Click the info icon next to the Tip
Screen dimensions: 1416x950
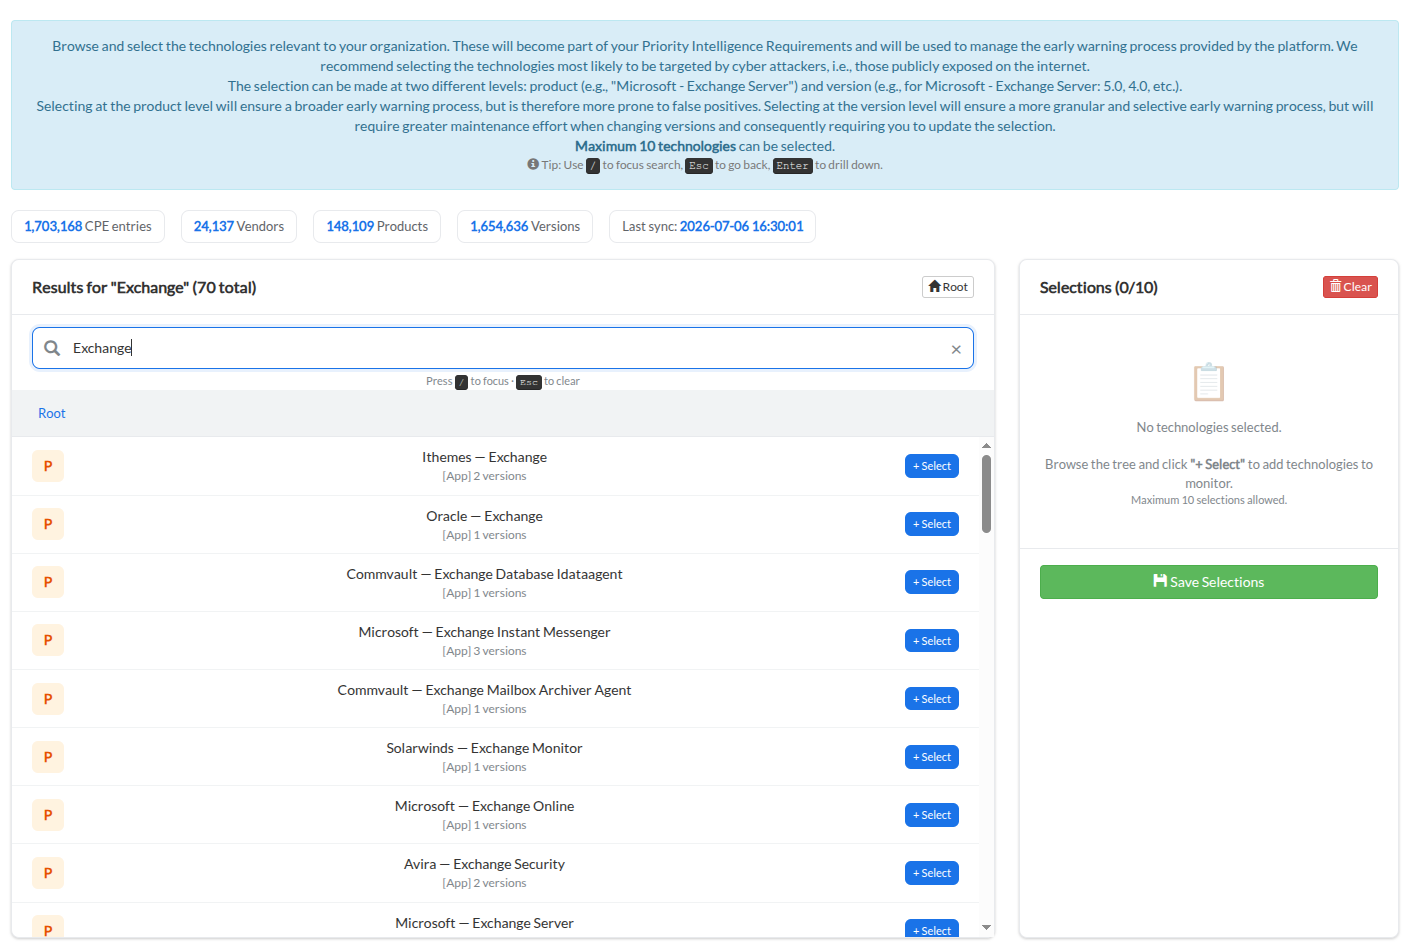tap(533, 165)
